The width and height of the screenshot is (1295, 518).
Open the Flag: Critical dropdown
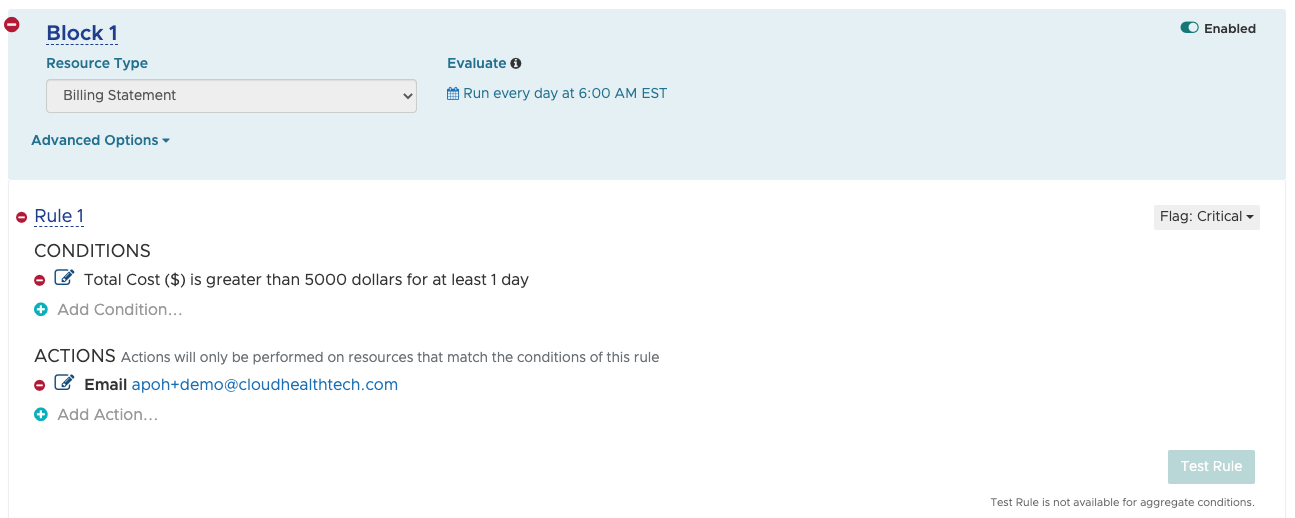point(1206,217)
